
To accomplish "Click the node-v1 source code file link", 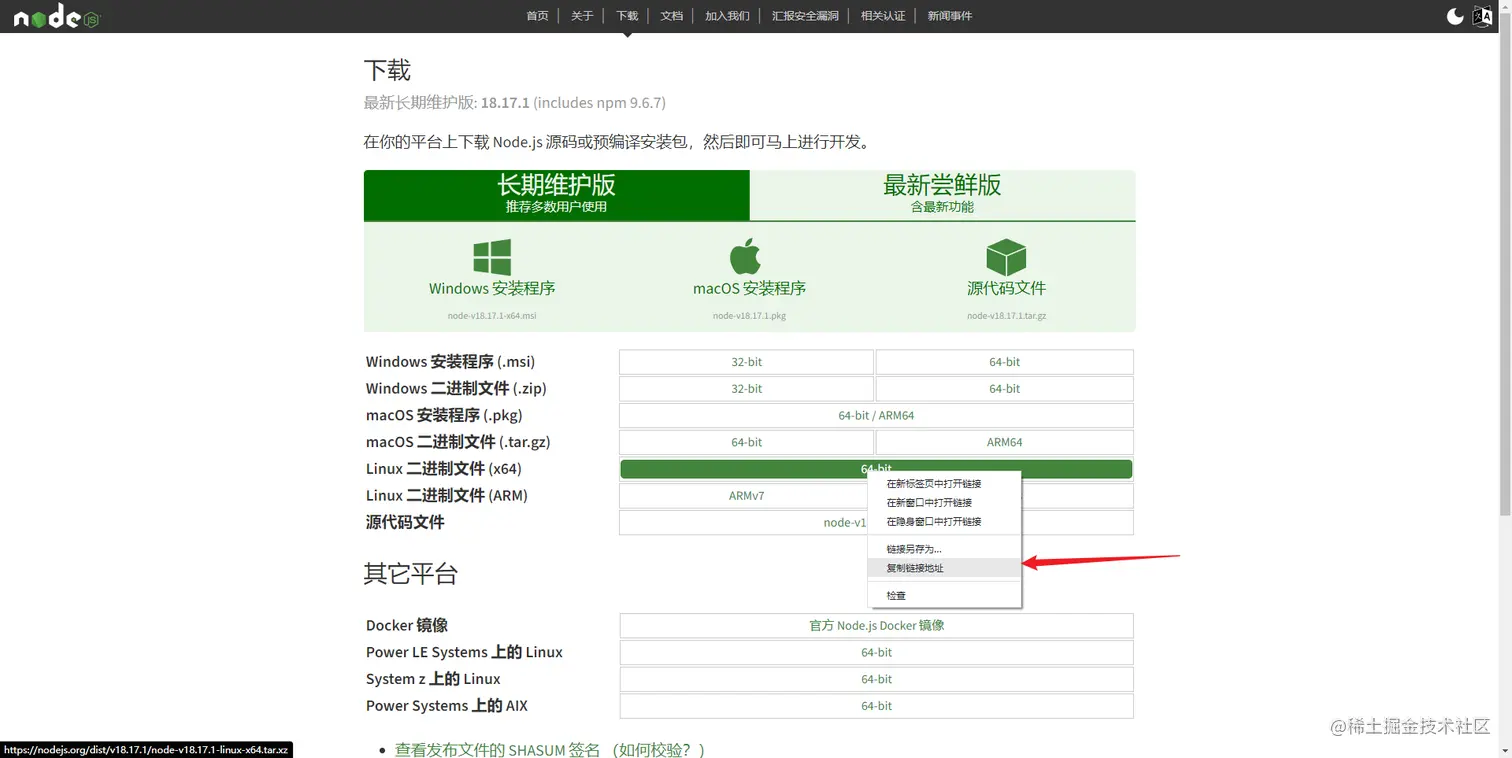I will point(845,523).
